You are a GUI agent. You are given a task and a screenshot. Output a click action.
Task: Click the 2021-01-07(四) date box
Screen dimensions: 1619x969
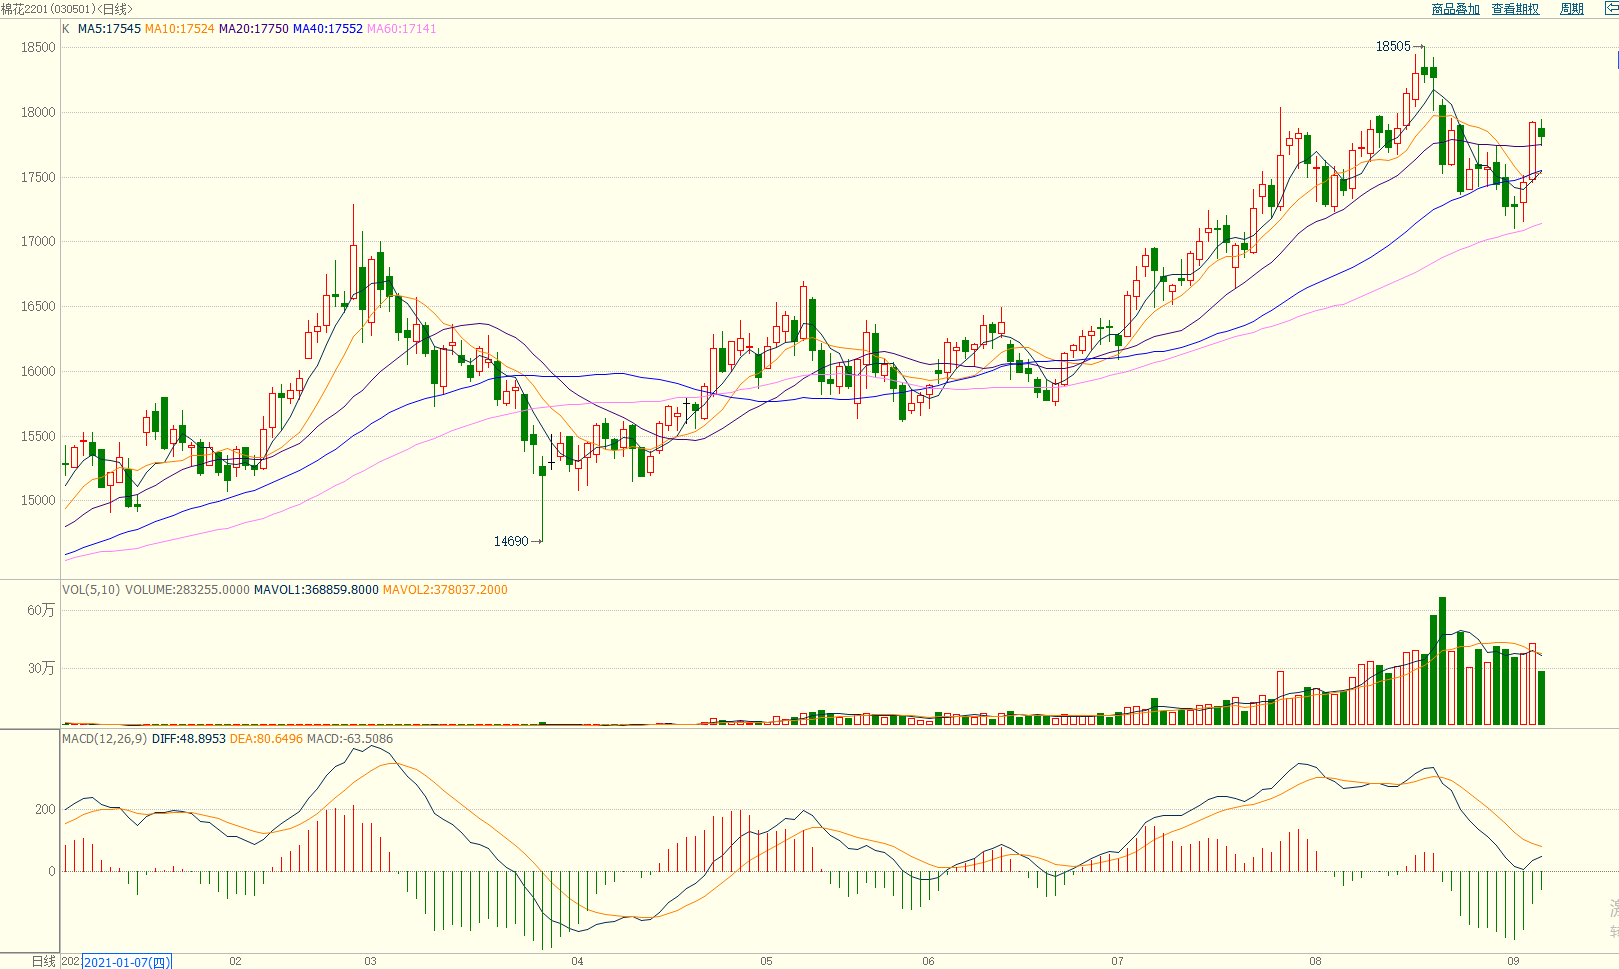(127, 962)
